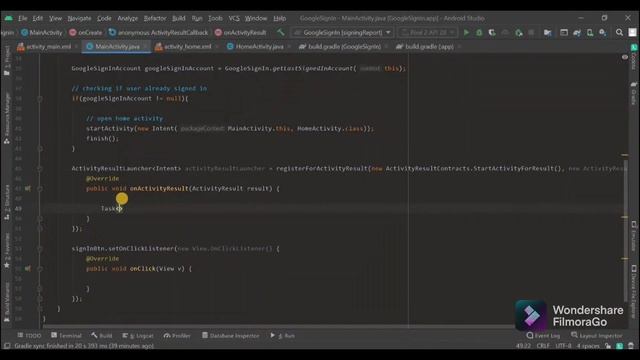Click the tool windows quick-access icon bottom-left

click(x=7, y=346)
